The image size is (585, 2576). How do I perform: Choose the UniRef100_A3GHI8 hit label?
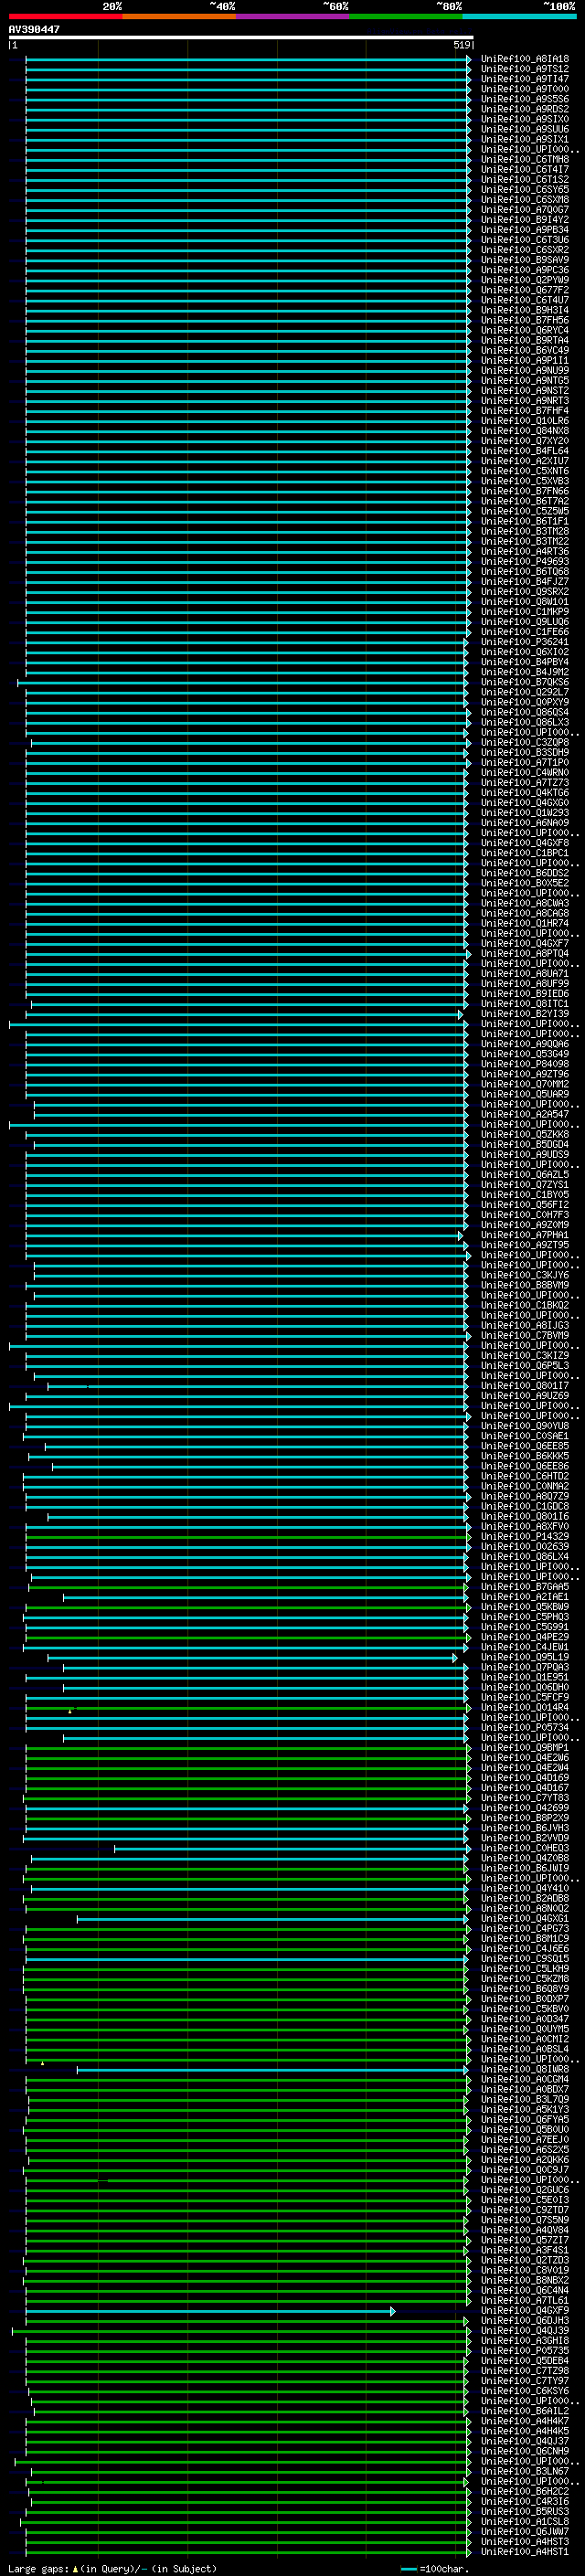pos(525,2341)
